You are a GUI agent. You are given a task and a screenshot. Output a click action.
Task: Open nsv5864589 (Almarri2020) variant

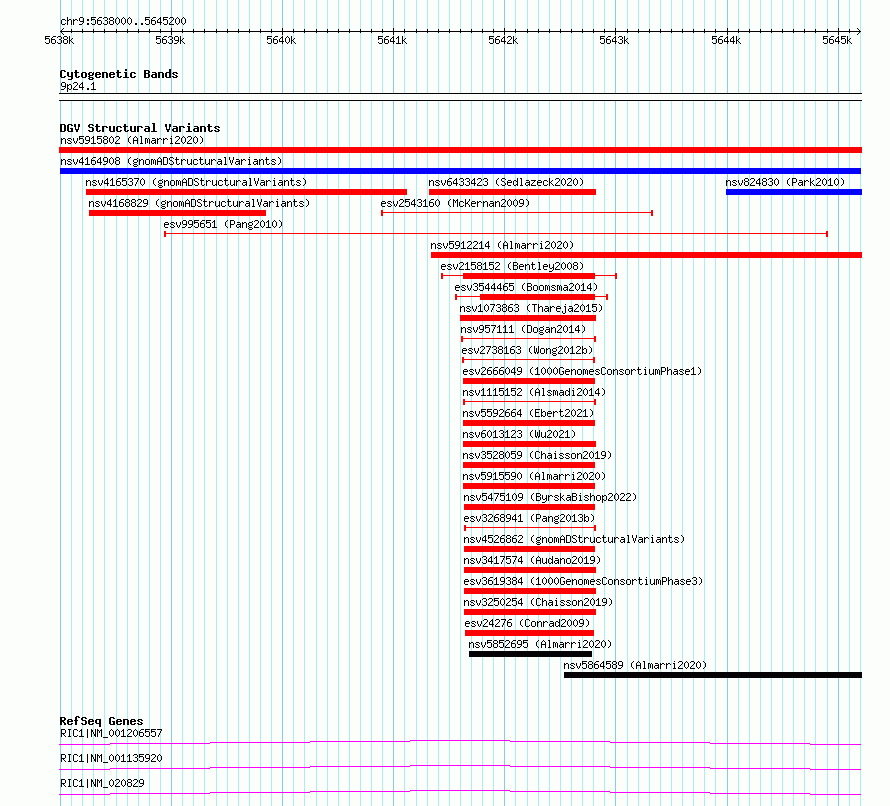coord(635,665)
